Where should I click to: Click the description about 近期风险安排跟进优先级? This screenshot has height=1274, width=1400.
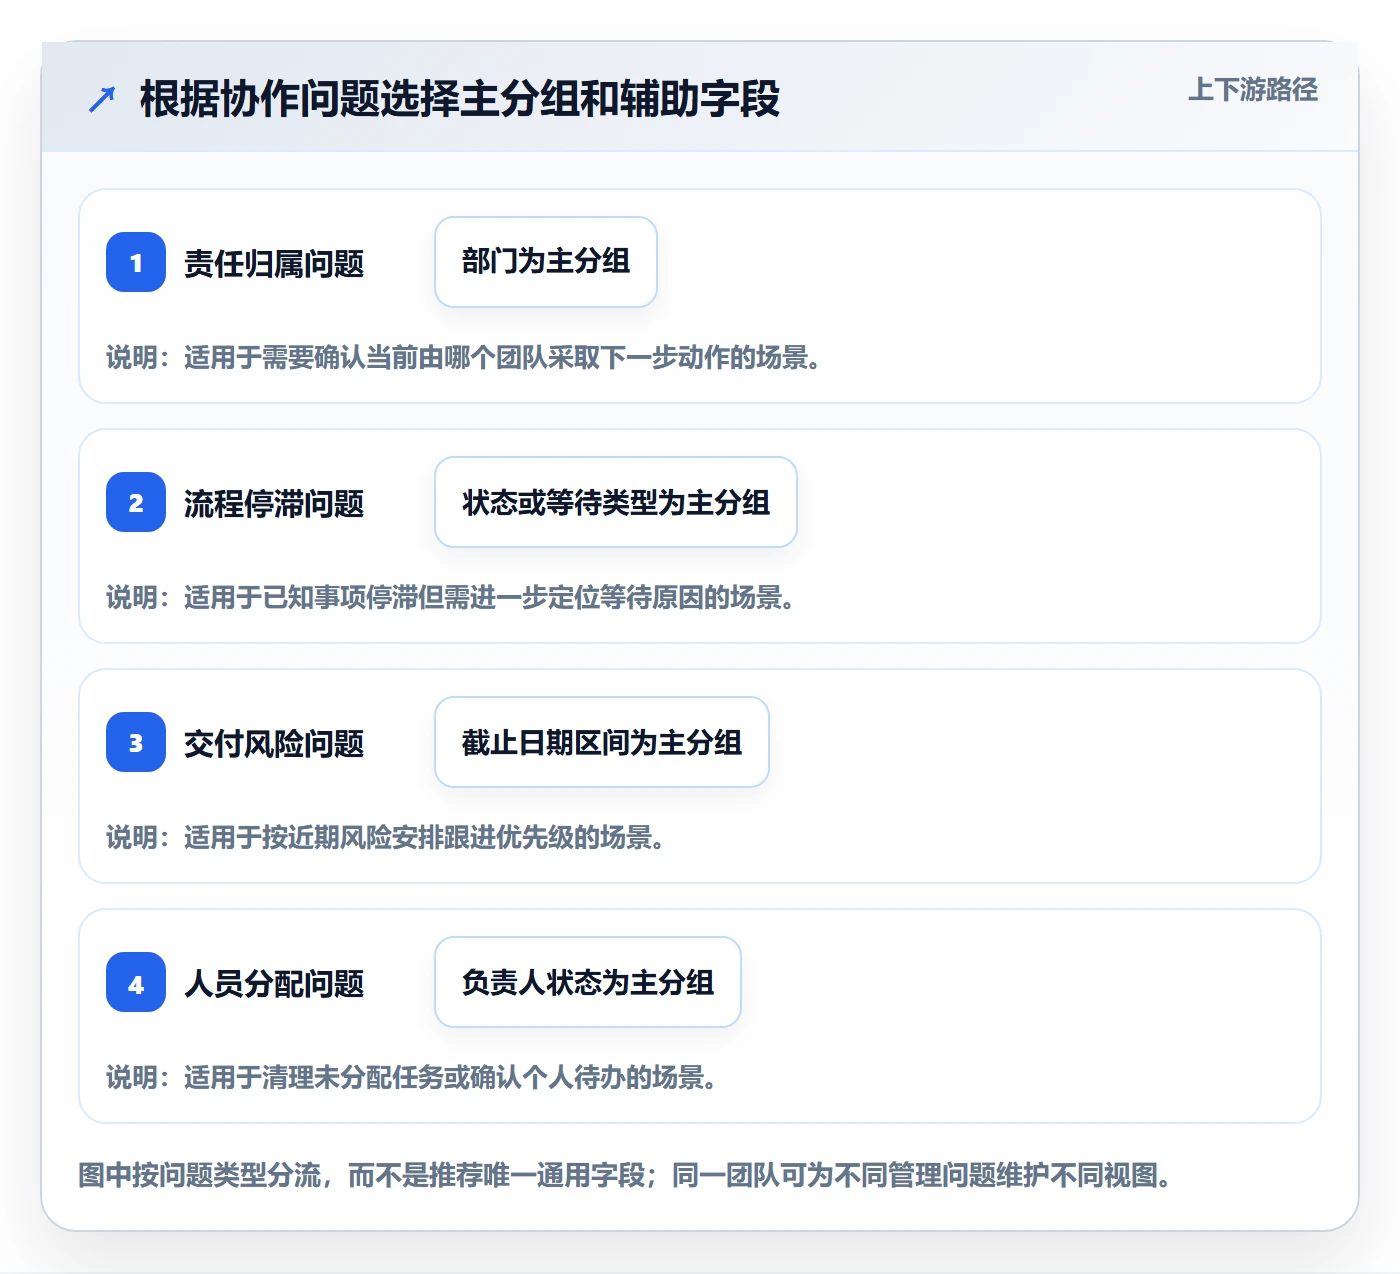click(387, 838)
